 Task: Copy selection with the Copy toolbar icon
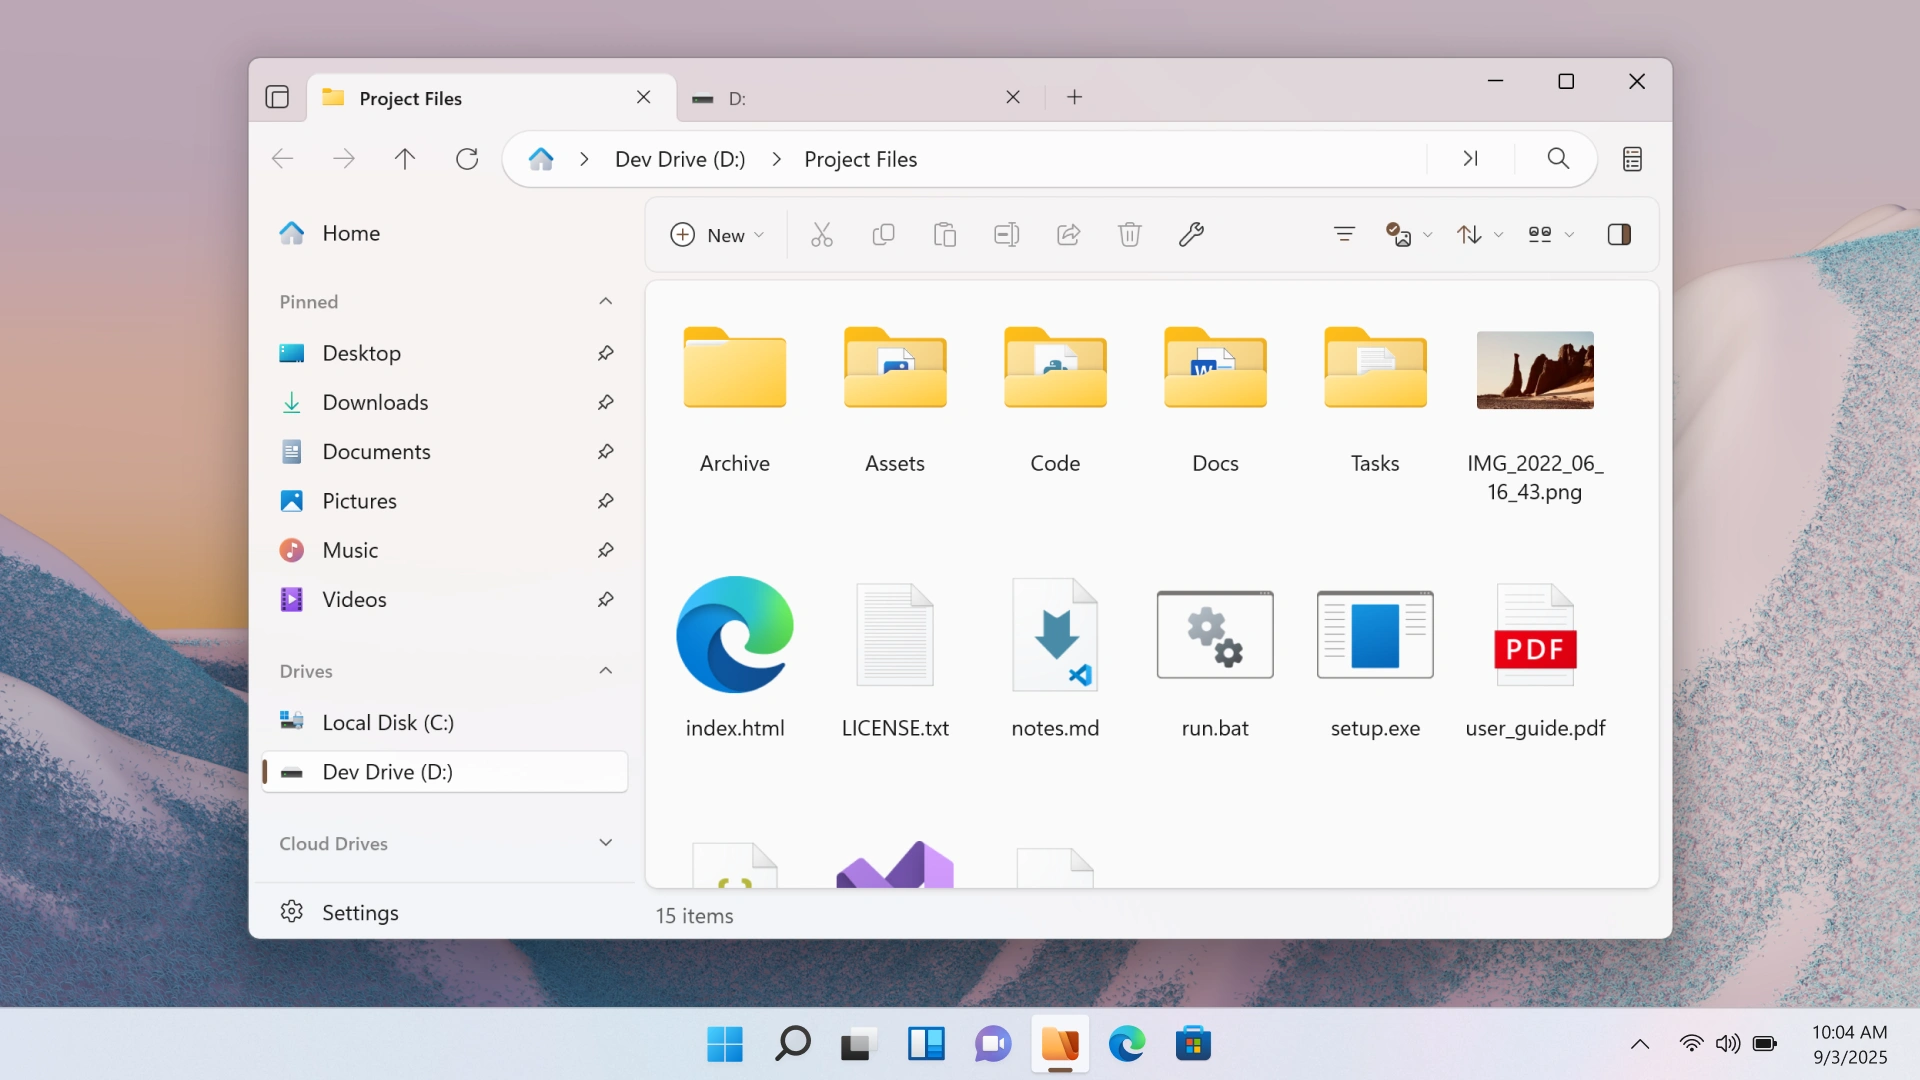pos(884,234)
